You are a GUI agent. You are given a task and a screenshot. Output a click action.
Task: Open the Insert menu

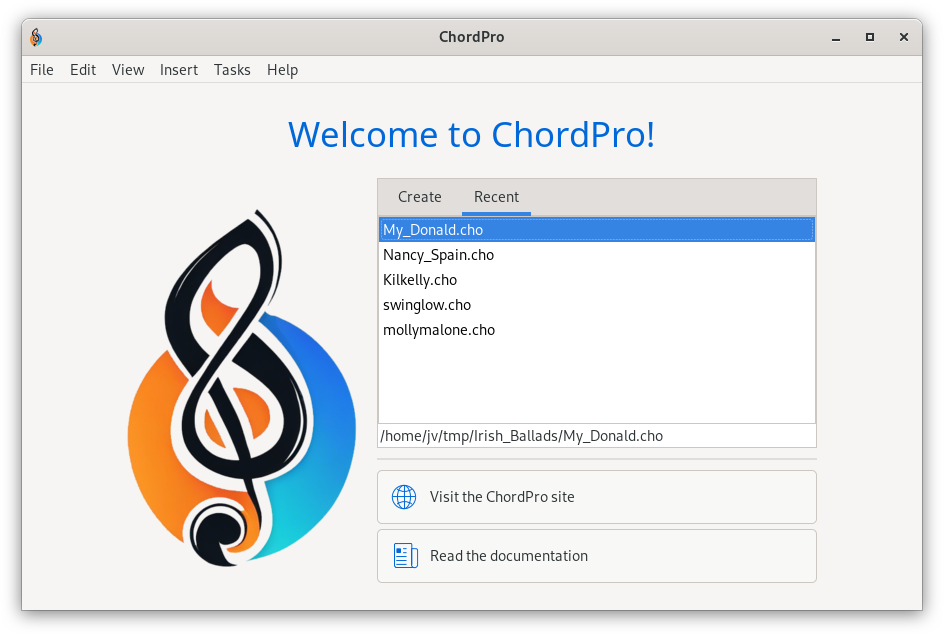pyautogui.click(x=179, y=70)
